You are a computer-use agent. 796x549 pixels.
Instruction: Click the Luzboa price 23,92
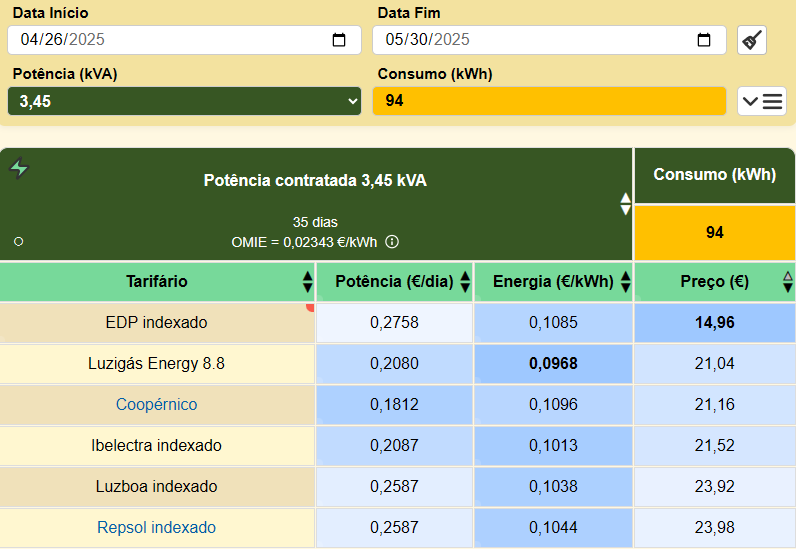click(x=714, y=487)
